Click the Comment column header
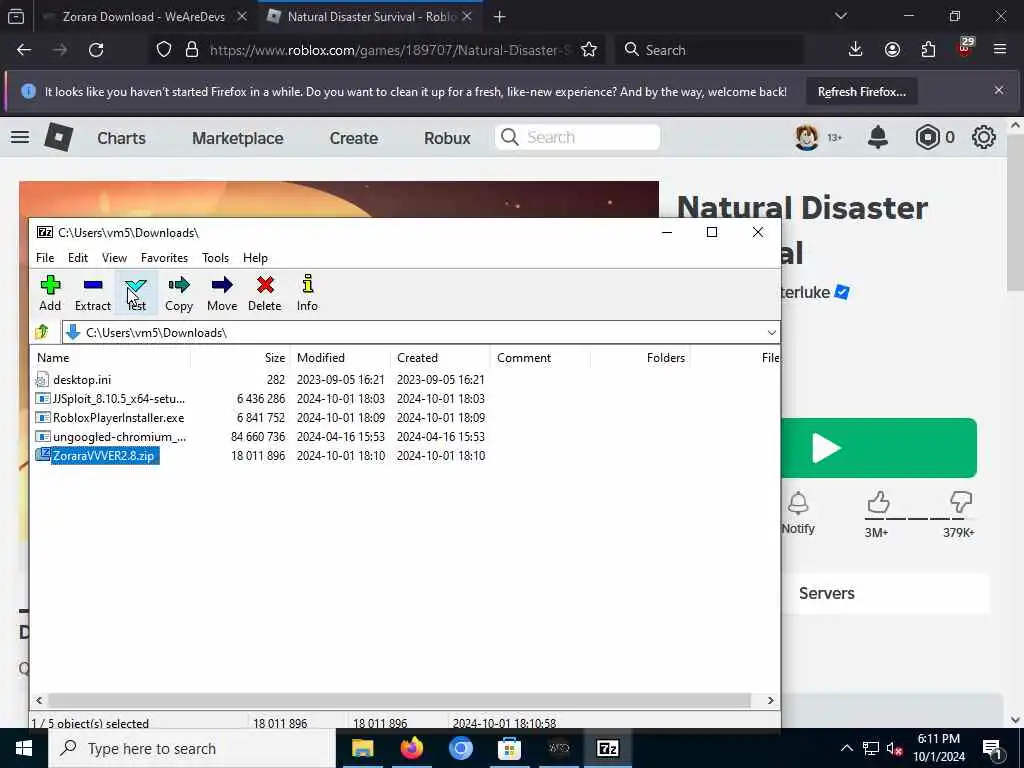This screenshot has width=1024, height=768. pyautogui.click(x=540, y=358)
